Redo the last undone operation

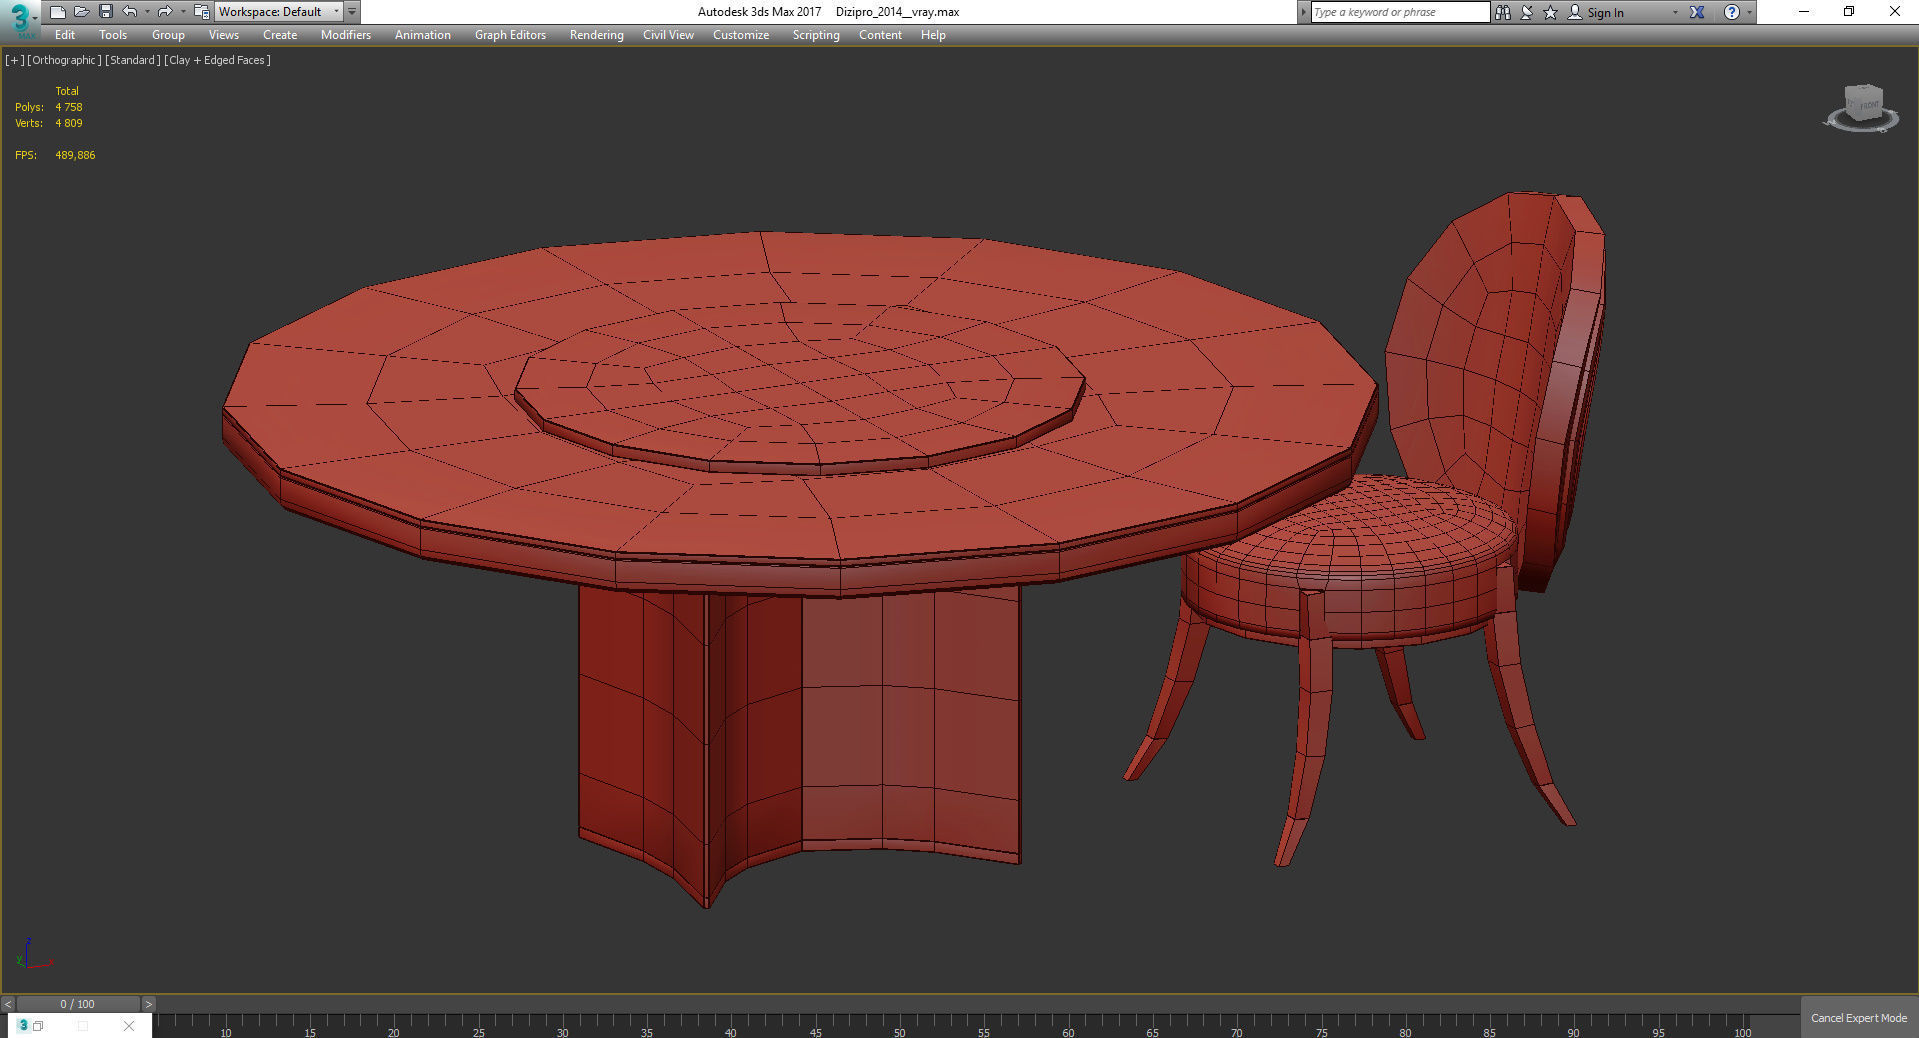pyautogui.click(x=165, y=12)
